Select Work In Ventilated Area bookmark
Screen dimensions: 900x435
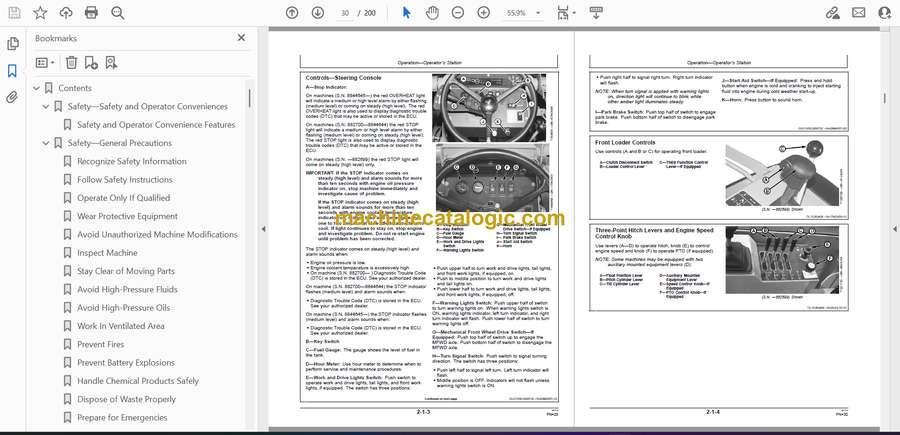click(121, 326)
